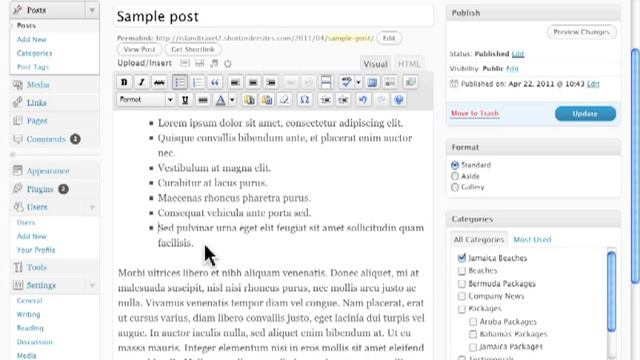
Task: Select the Aside post format
Action: pyautogui.click(x=455, y=176)
